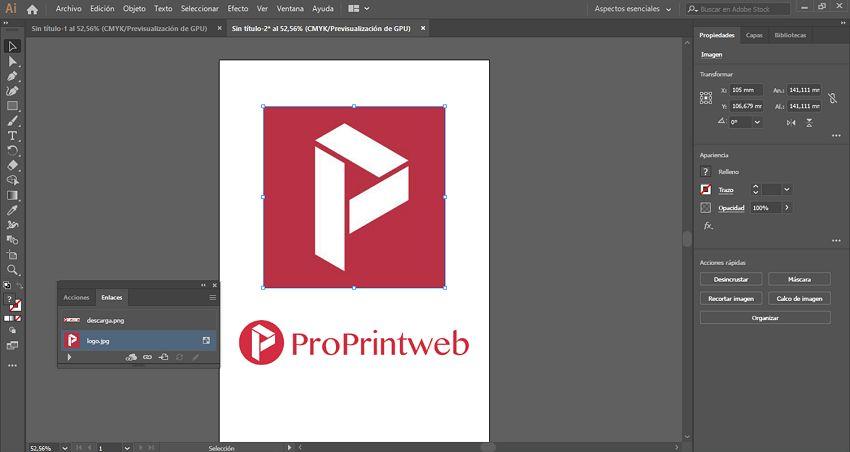
Task: Select the Type tool
Action: (x=12, y=136)
